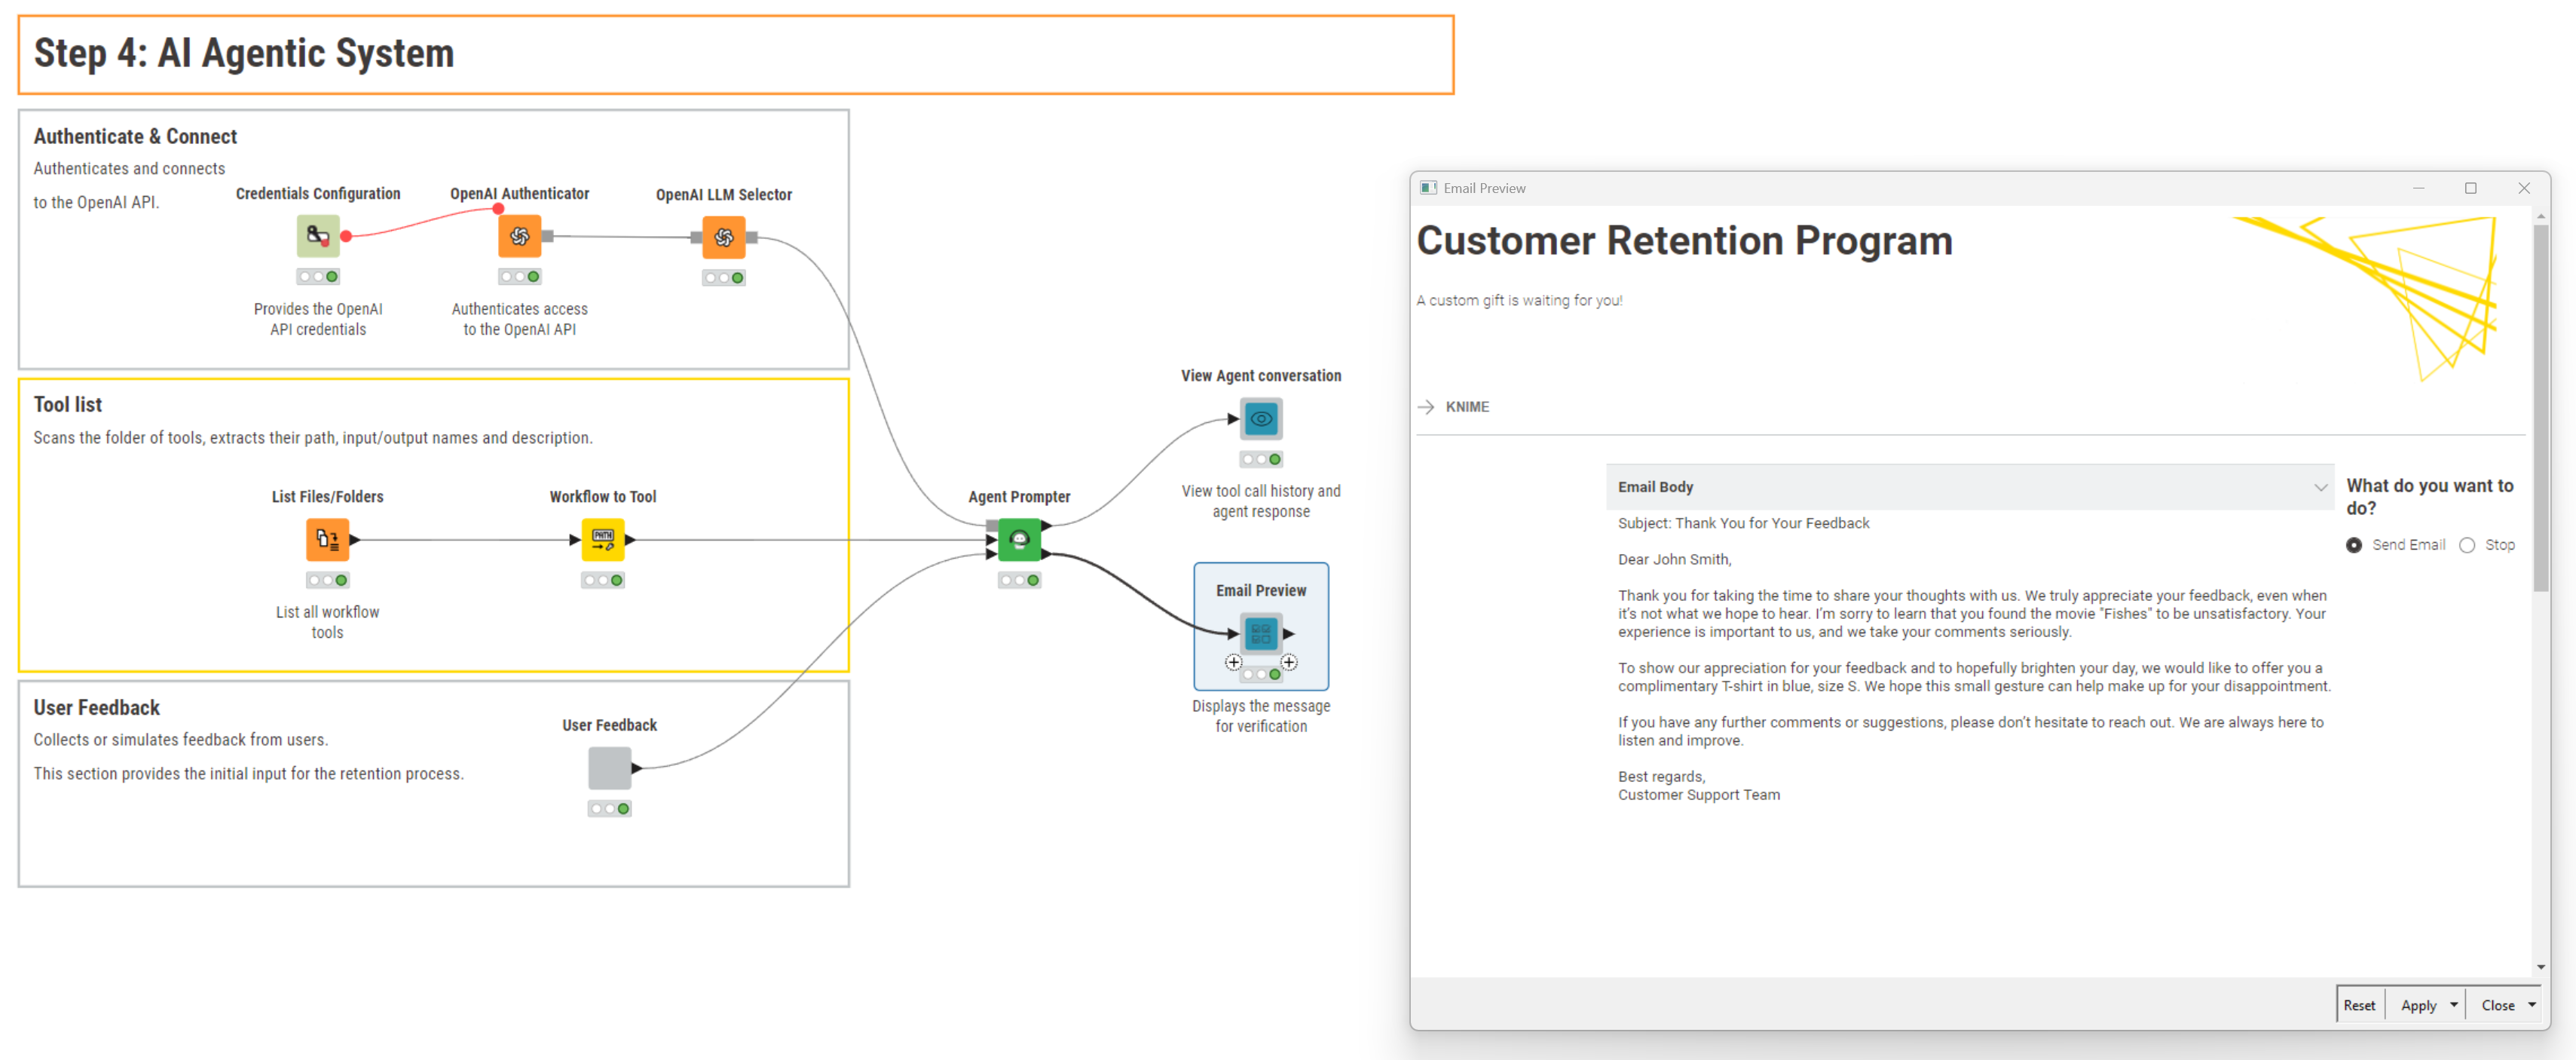Click the KNIME link
The image size is (2576, 1060).
[x=1467, y=407]
